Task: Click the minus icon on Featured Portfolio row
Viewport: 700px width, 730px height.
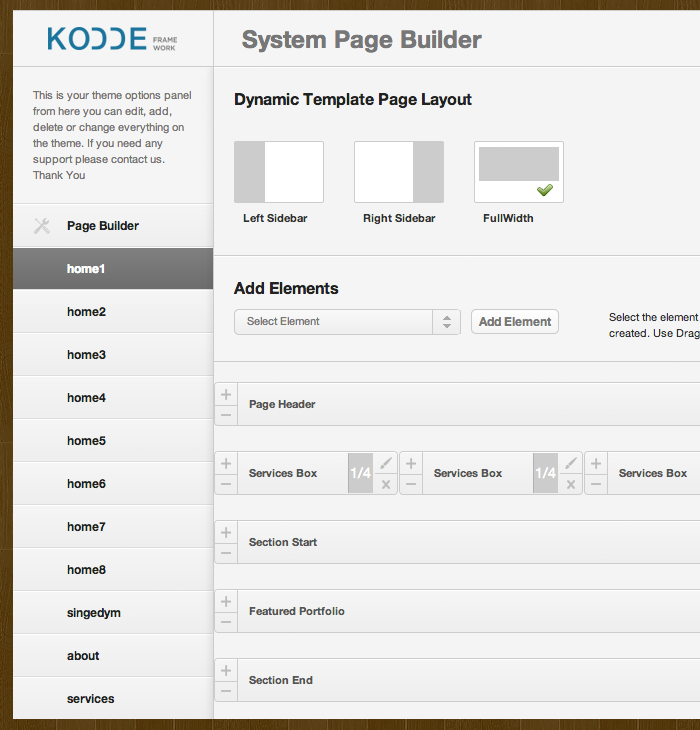Action: 226,622
